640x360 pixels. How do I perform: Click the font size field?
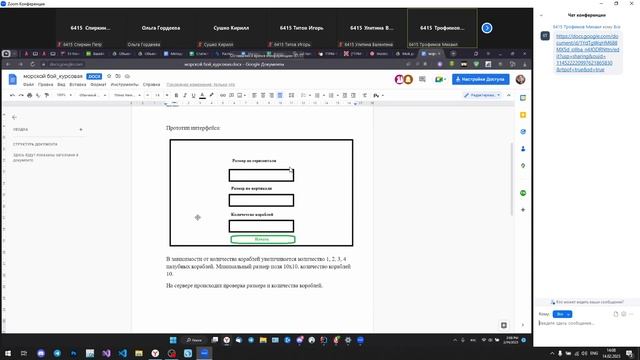tap(157, 95)
